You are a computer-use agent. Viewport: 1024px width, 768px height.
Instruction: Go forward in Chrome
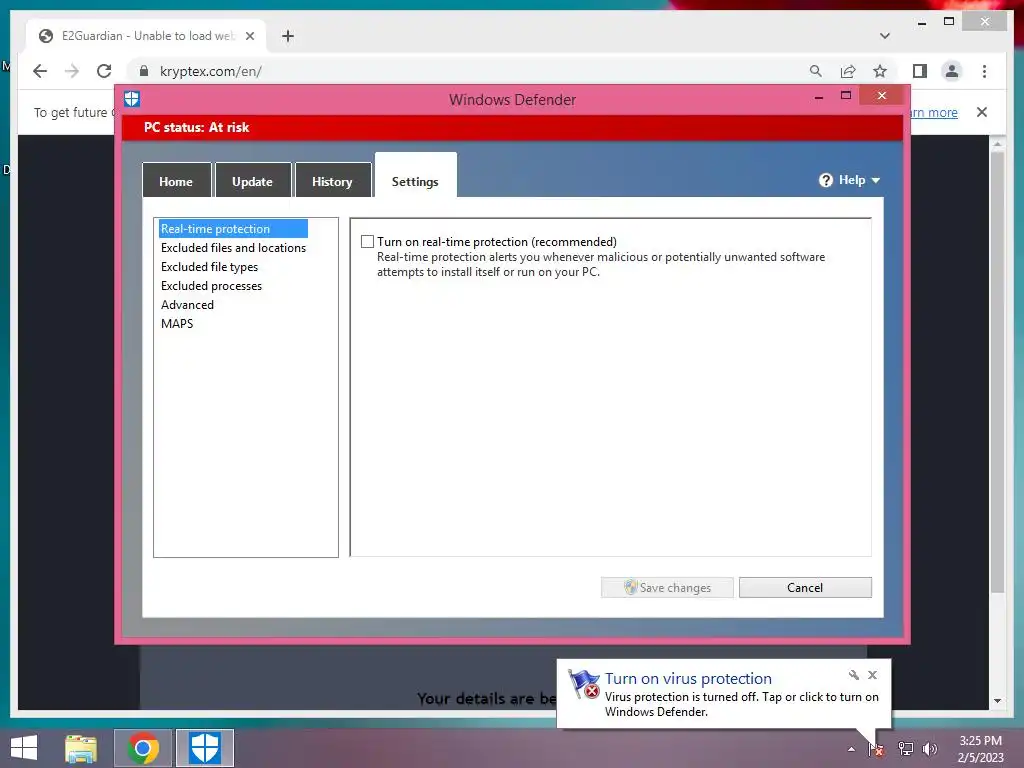[72, 71]
